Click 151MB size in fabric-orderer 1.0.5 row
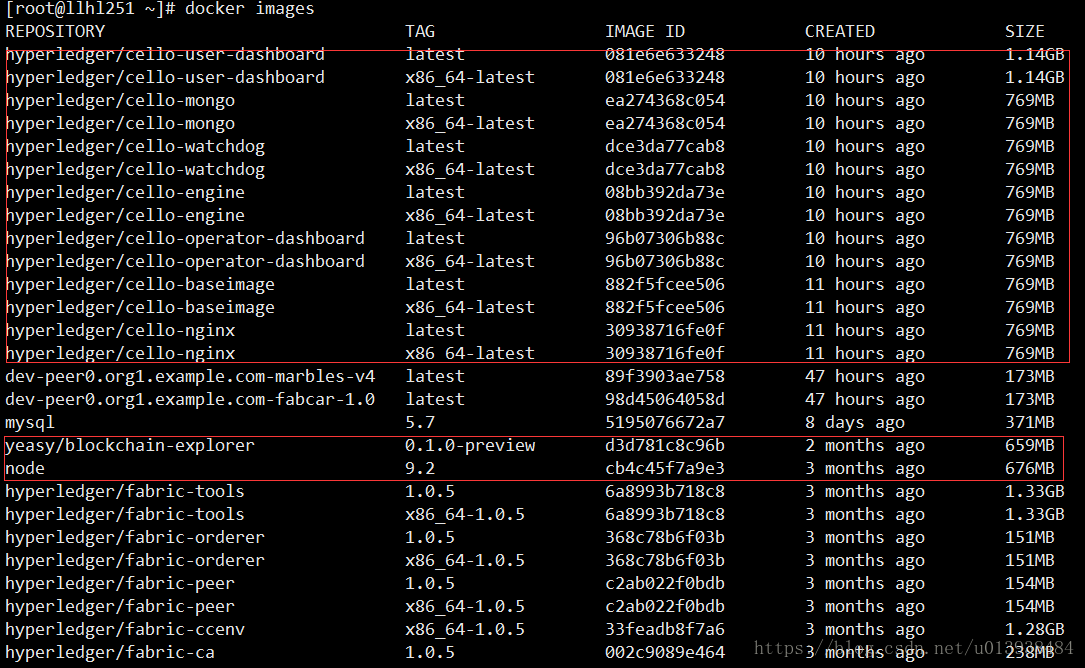Image resolution: width=1085 pixels, height=668 pixels. pyautogui.click(x=1030, y=537)
